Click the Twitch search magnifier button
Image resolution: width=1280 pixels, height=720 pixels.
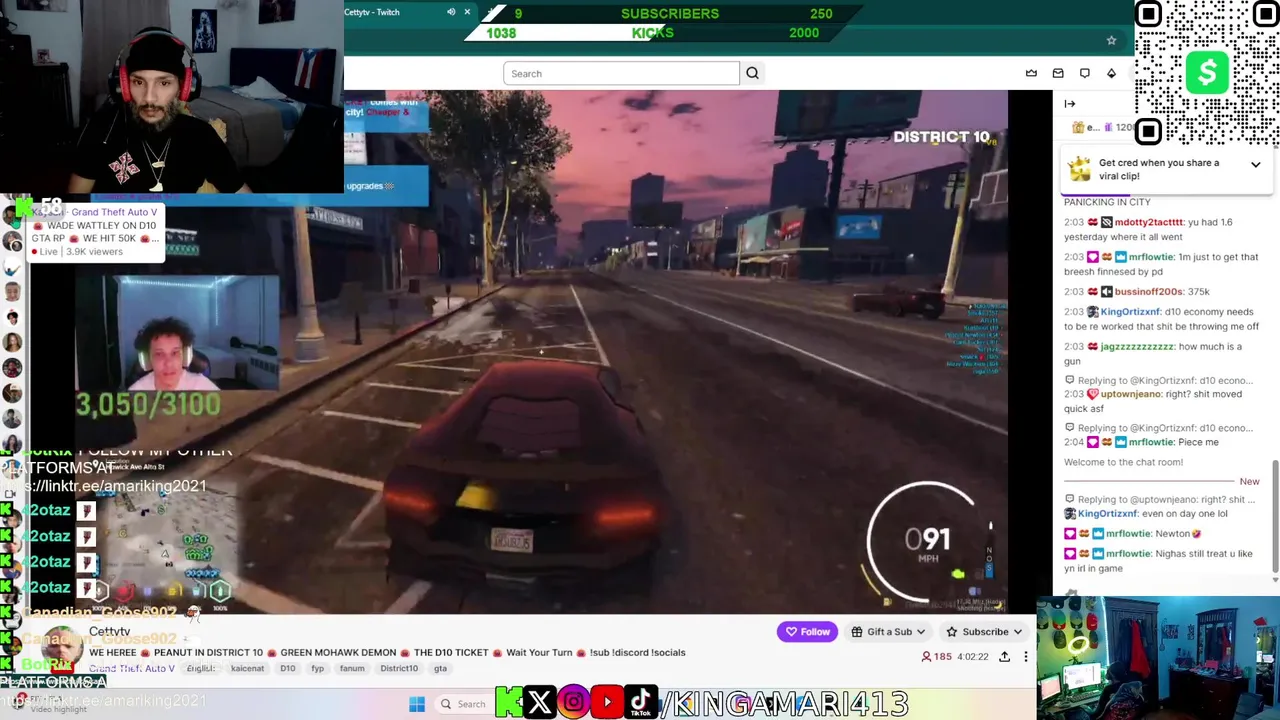click(752, 73)
